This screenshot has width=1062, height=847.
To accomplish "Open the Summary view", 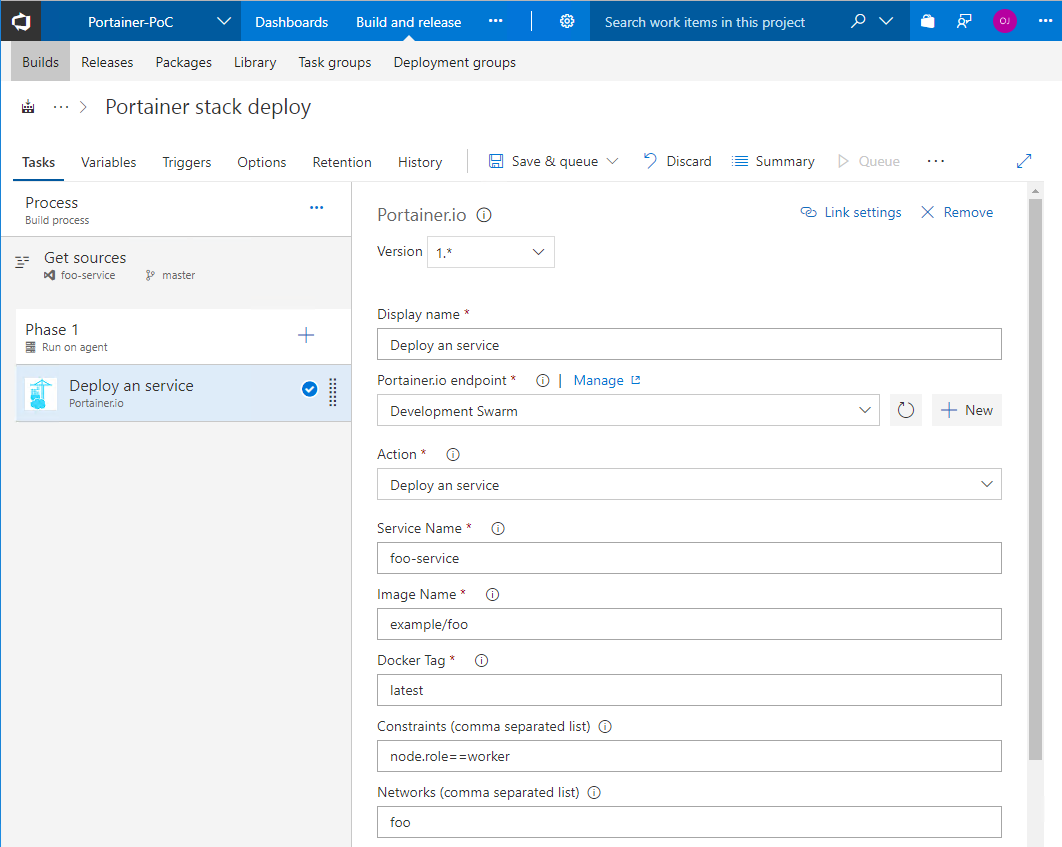I will (773, 161).
